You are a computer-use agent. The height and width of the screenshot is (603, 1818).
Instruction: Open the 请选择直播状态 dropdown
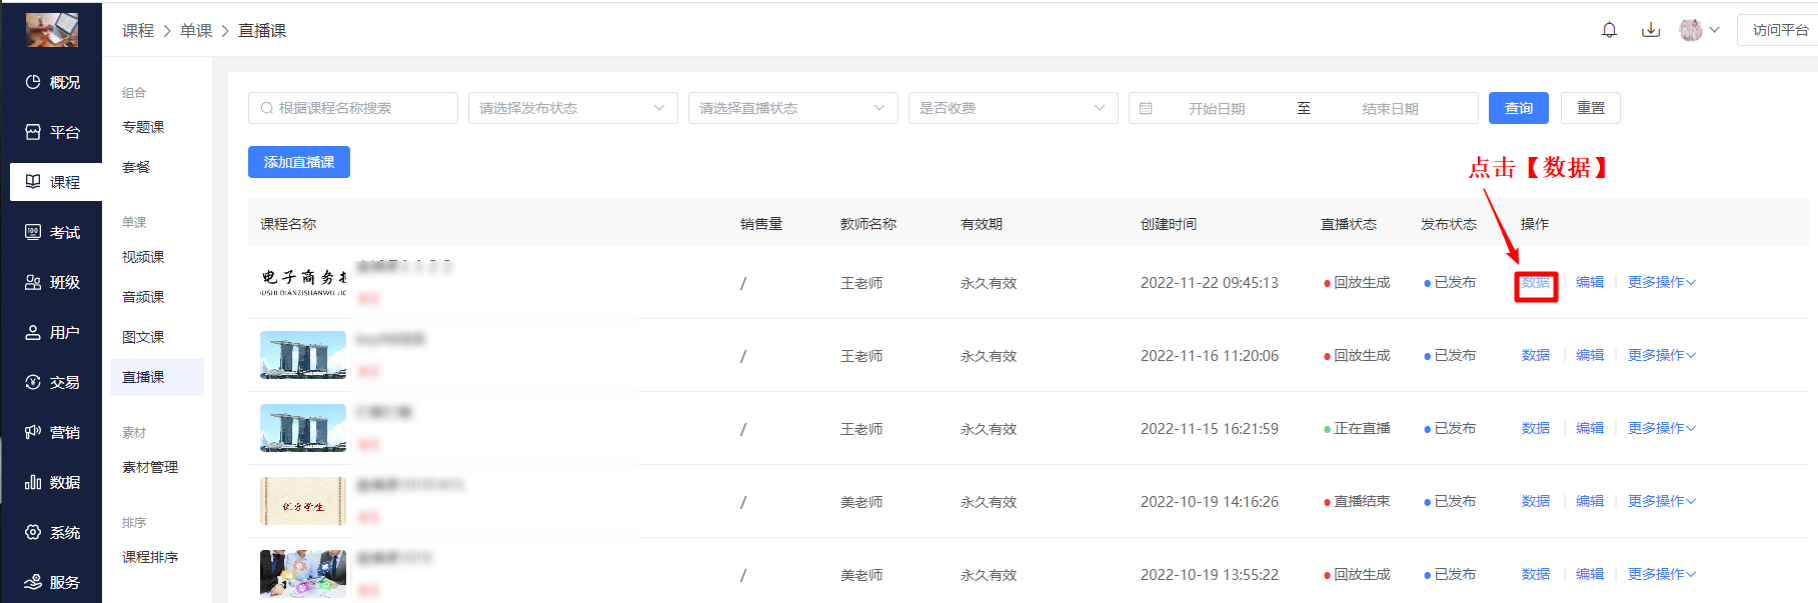click(x=793, y=108)
